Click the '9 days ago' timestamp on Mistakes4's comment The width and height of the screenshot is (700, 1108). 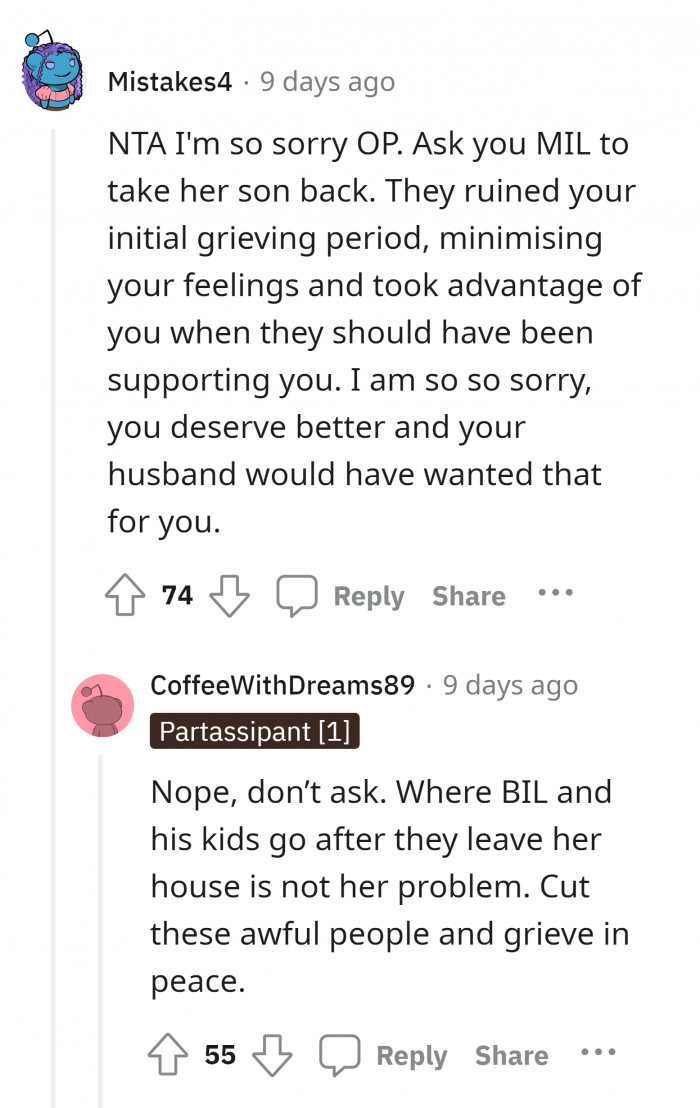pos(327,83)
